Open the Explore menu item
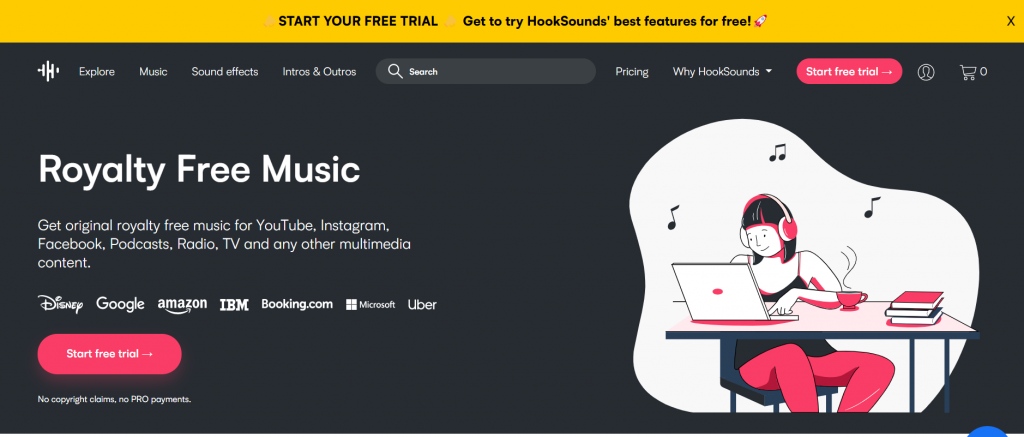Image resolution: width=1024 pixels, height=437 pixels. 97,72
